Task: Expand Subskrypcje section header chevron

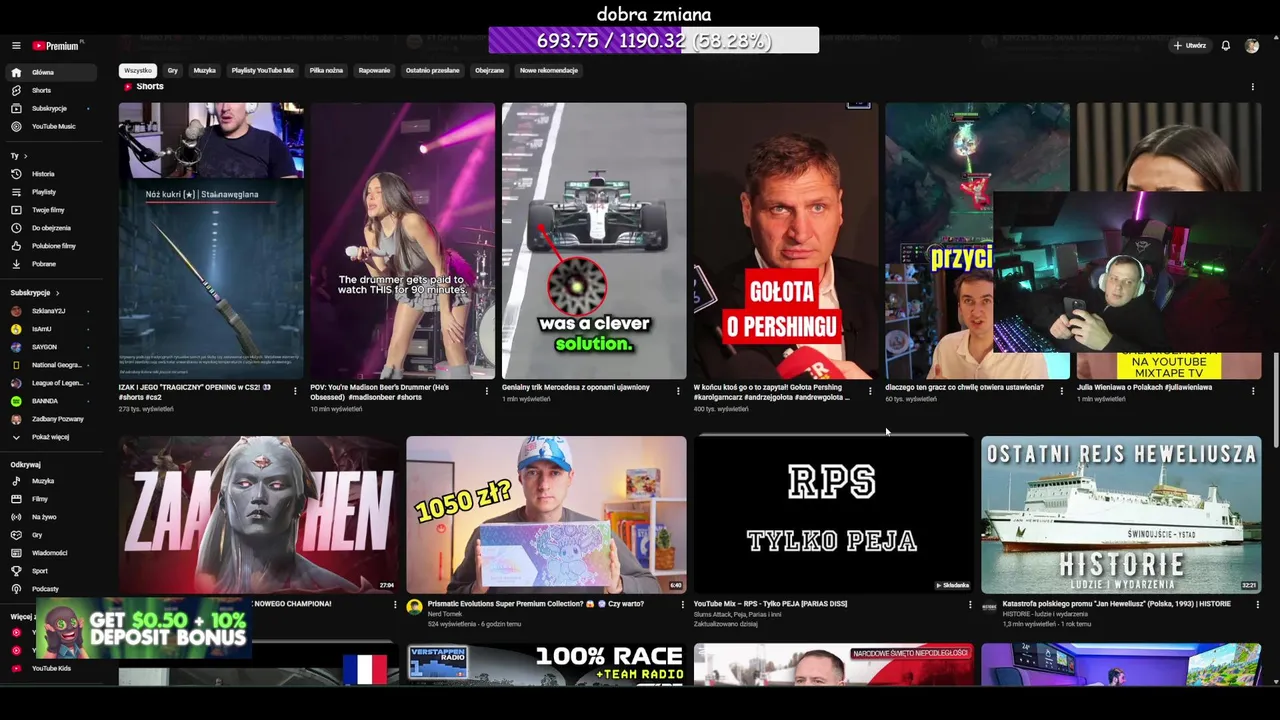Action: coord(57,293)
